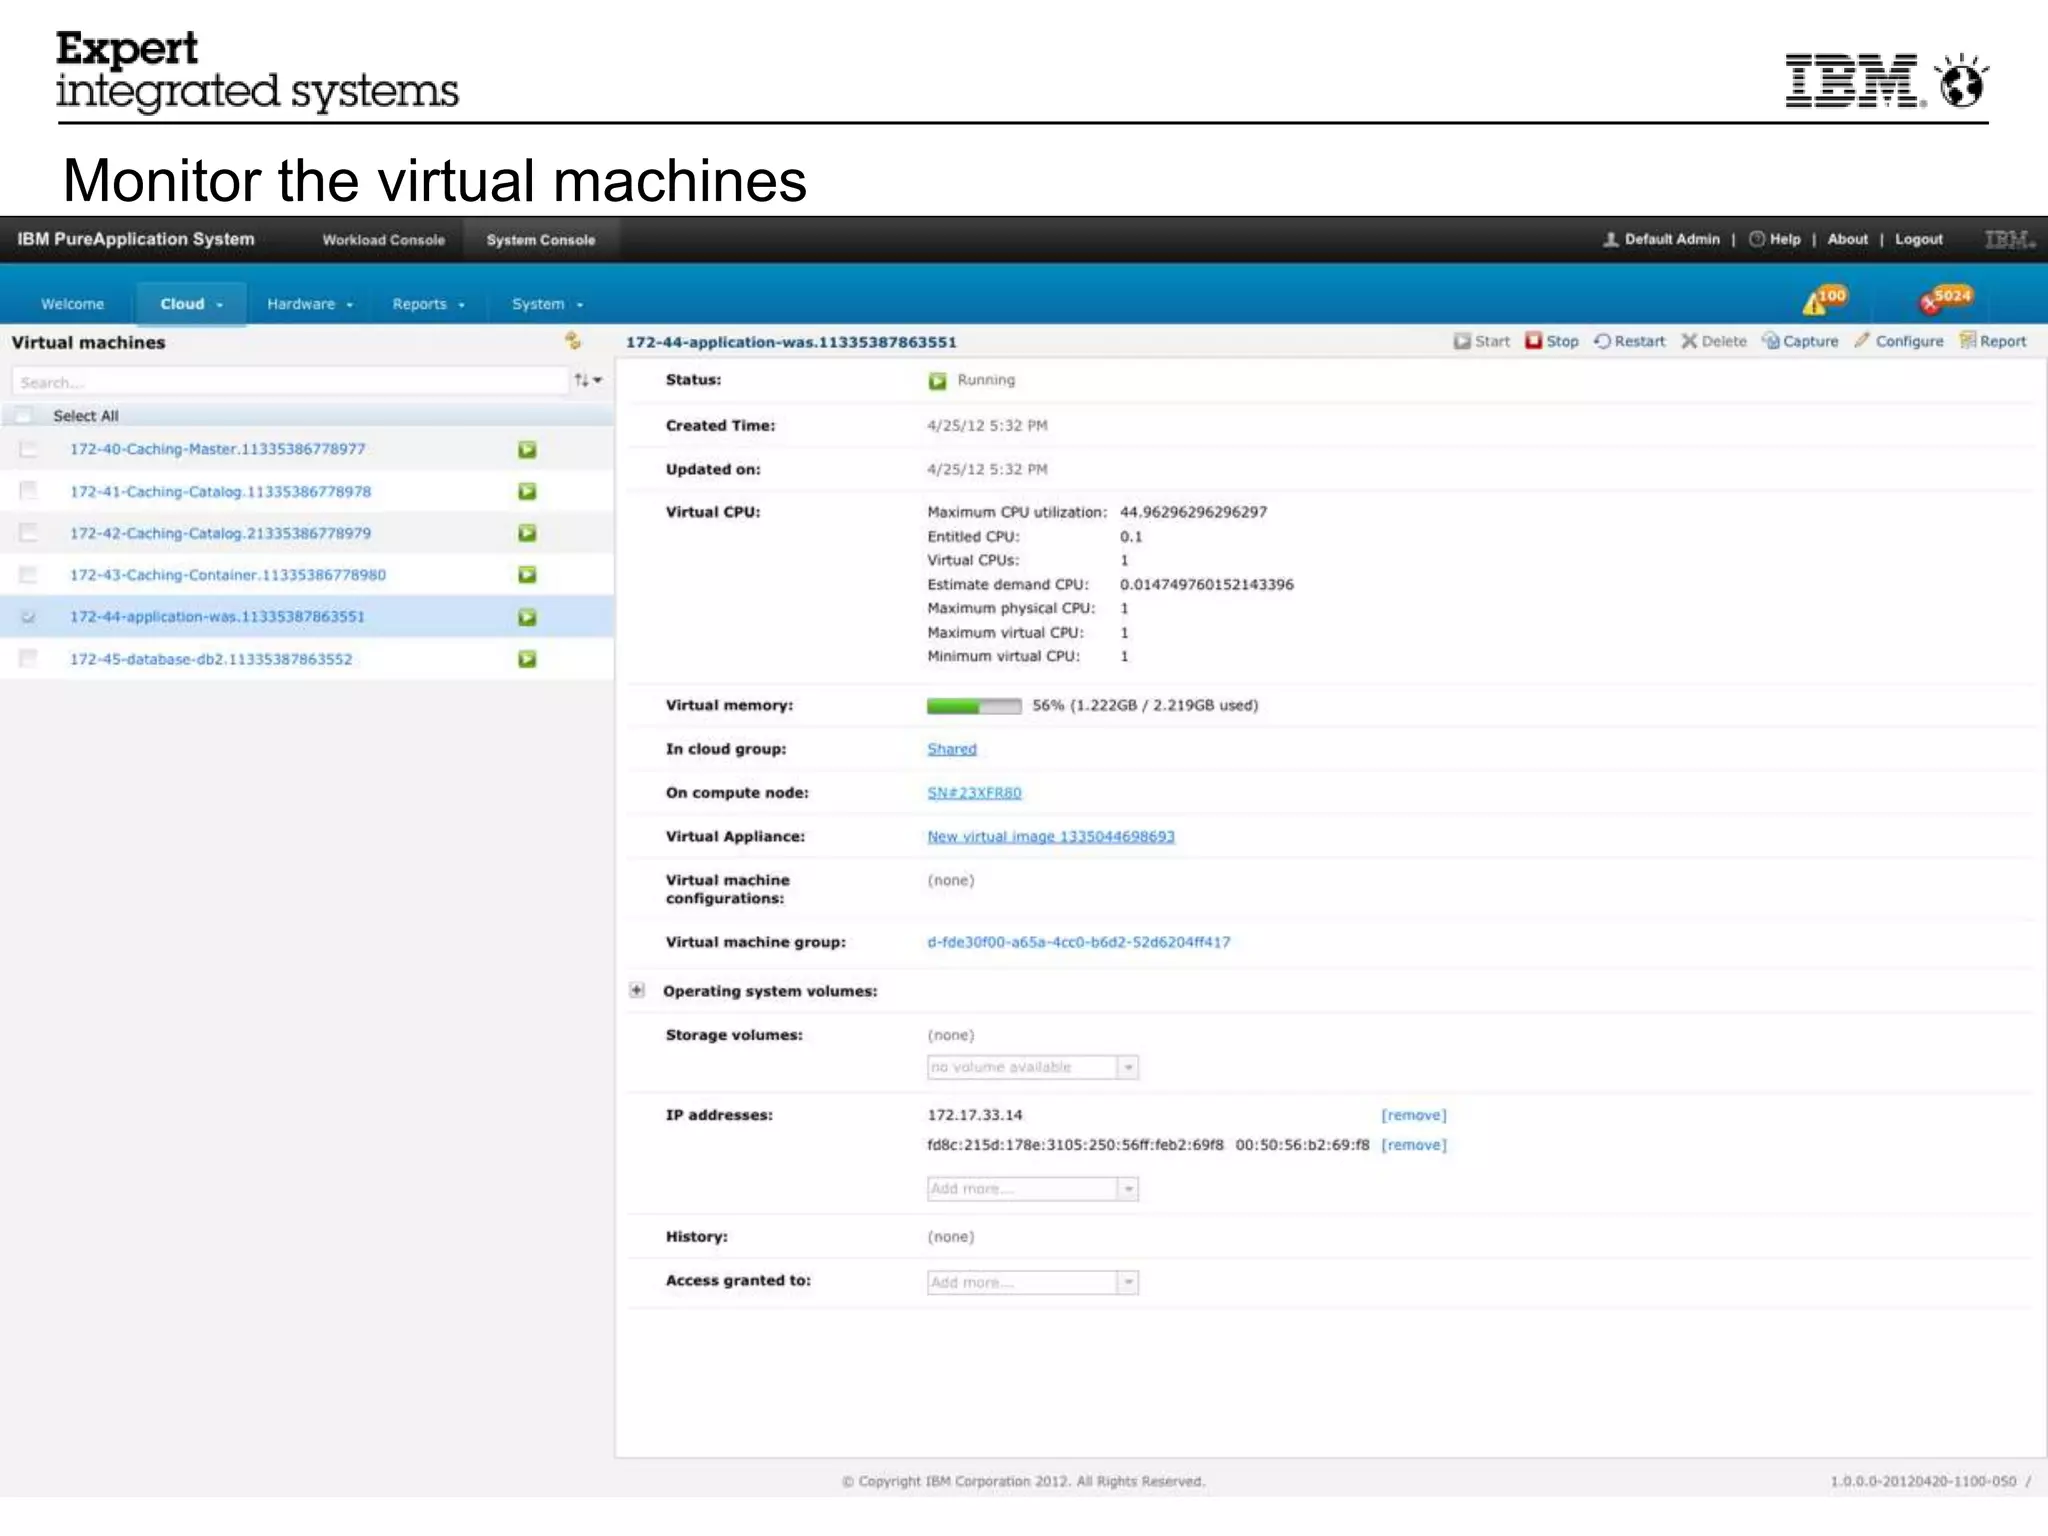The height and width of the screenshot is (1536, 2048).
Task: Check the 172-40-Caching-Master row checkbox
Action: coord(28,449)
